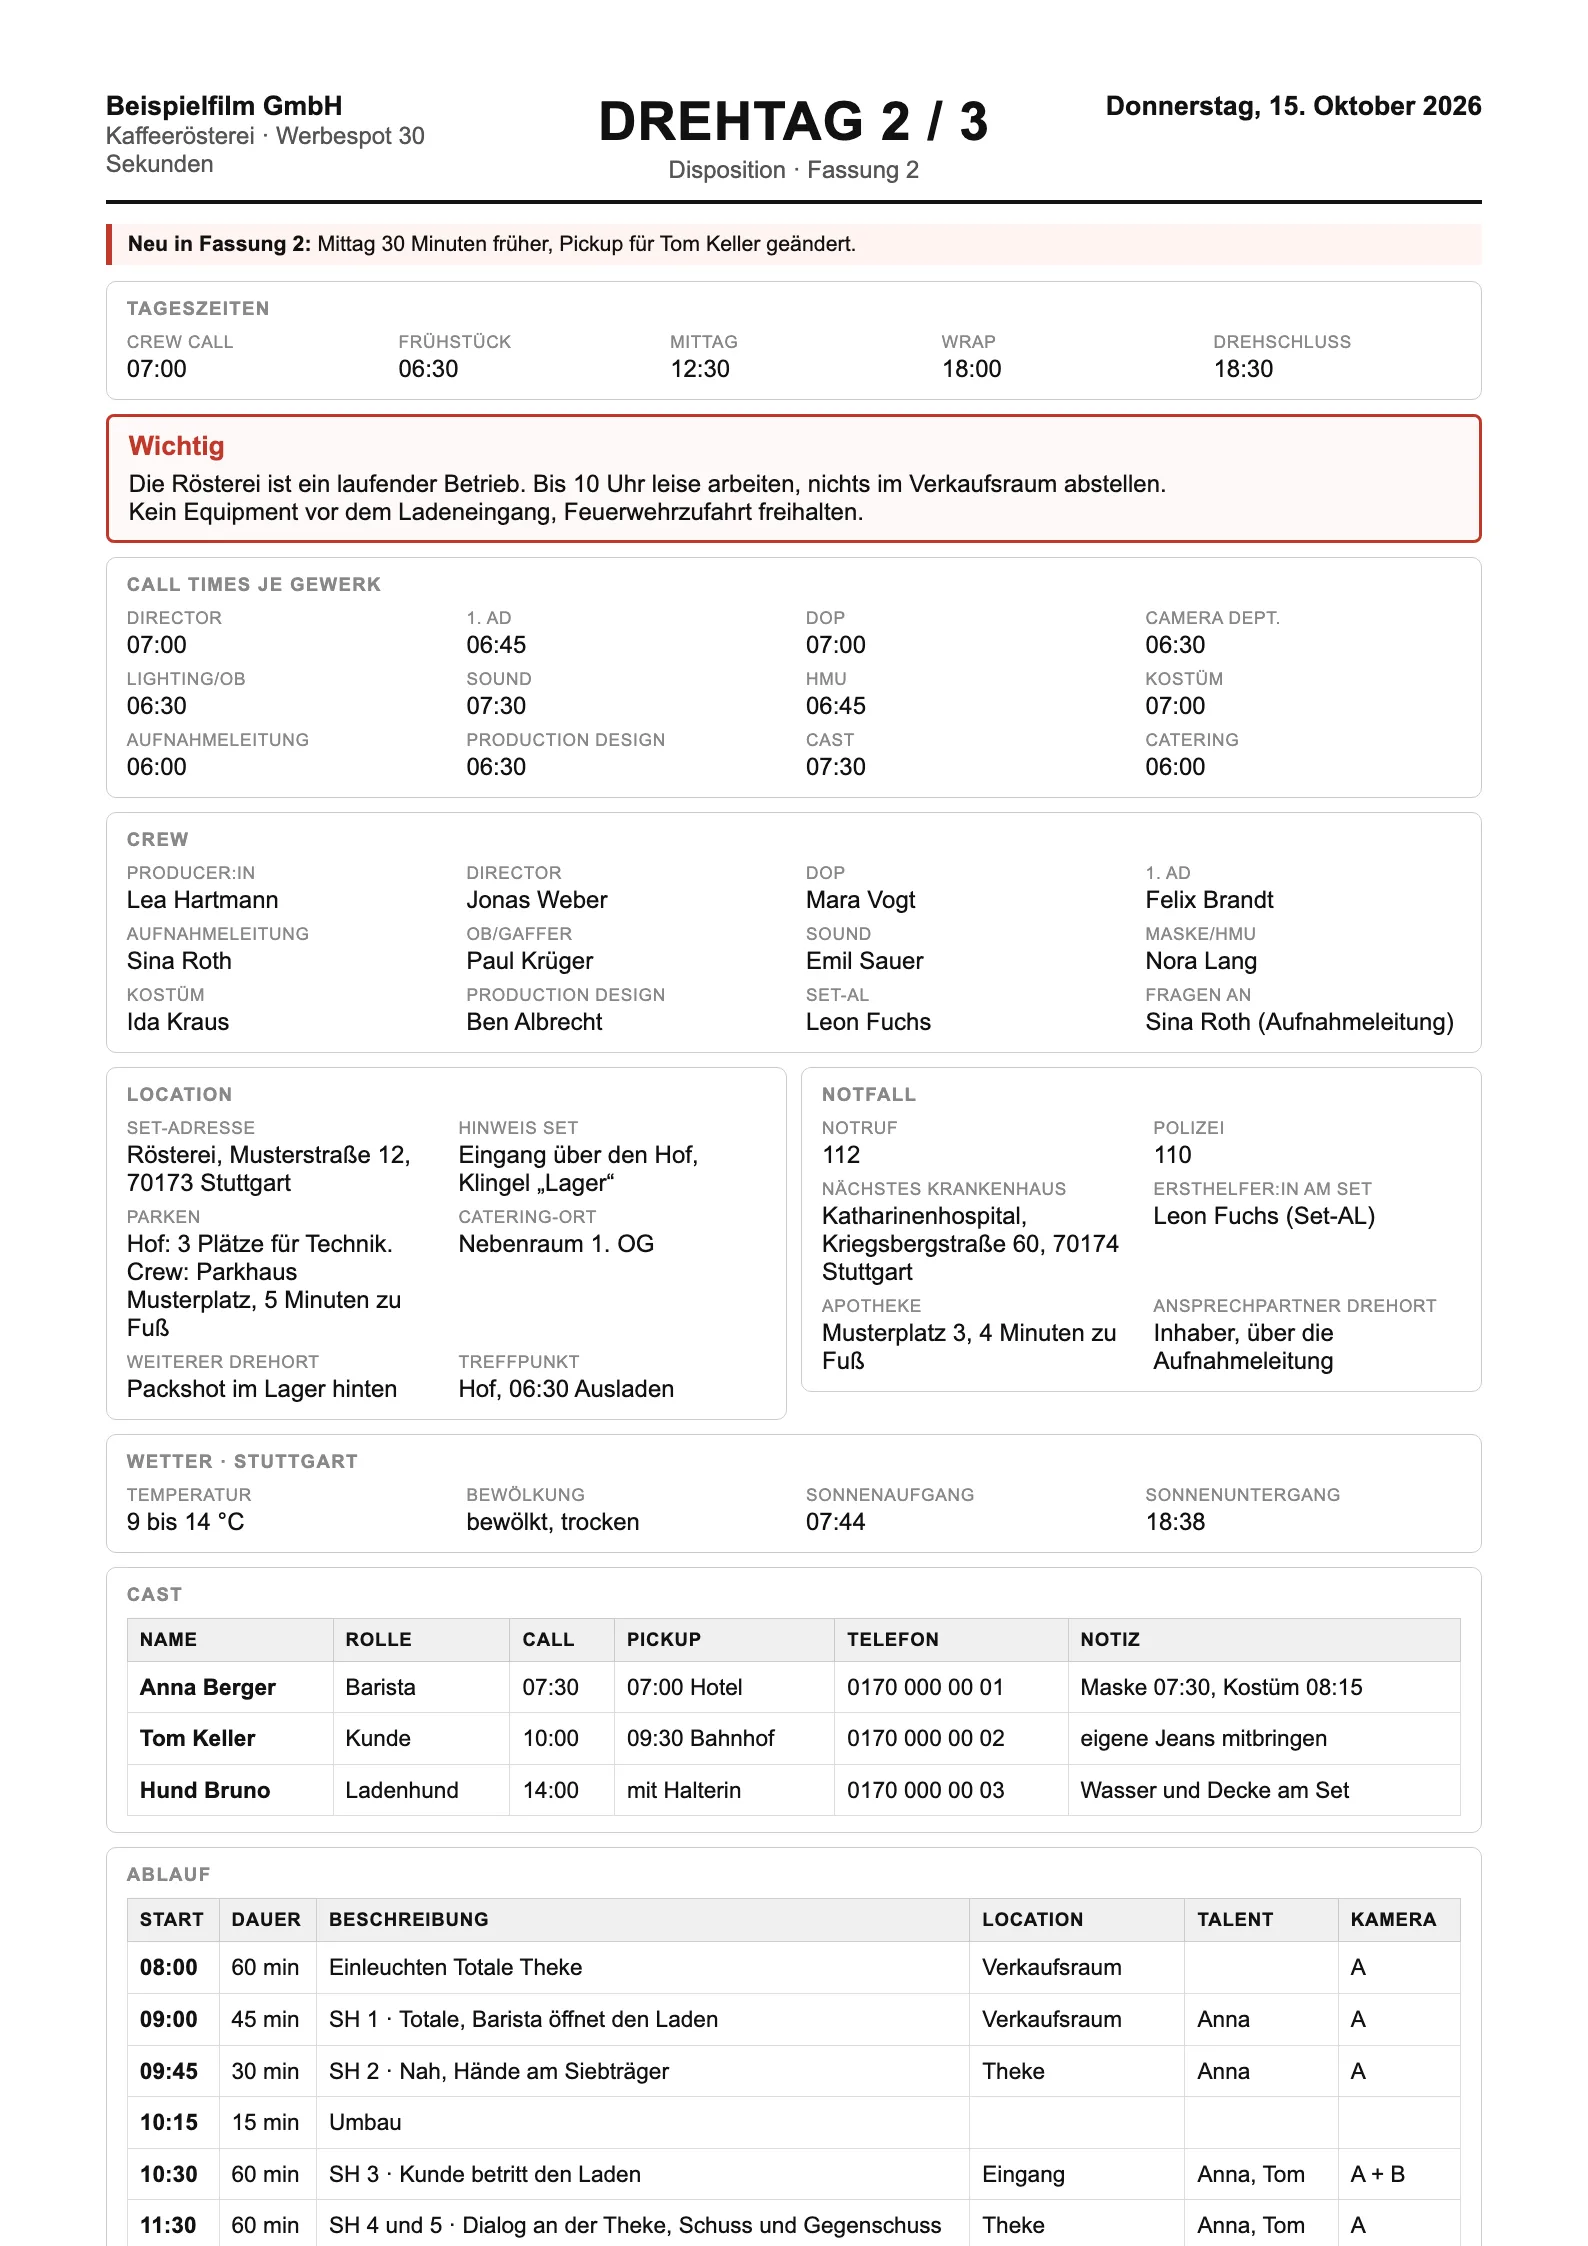Click schedule row Einleuchten Totale Theke

pos(794,1968)
